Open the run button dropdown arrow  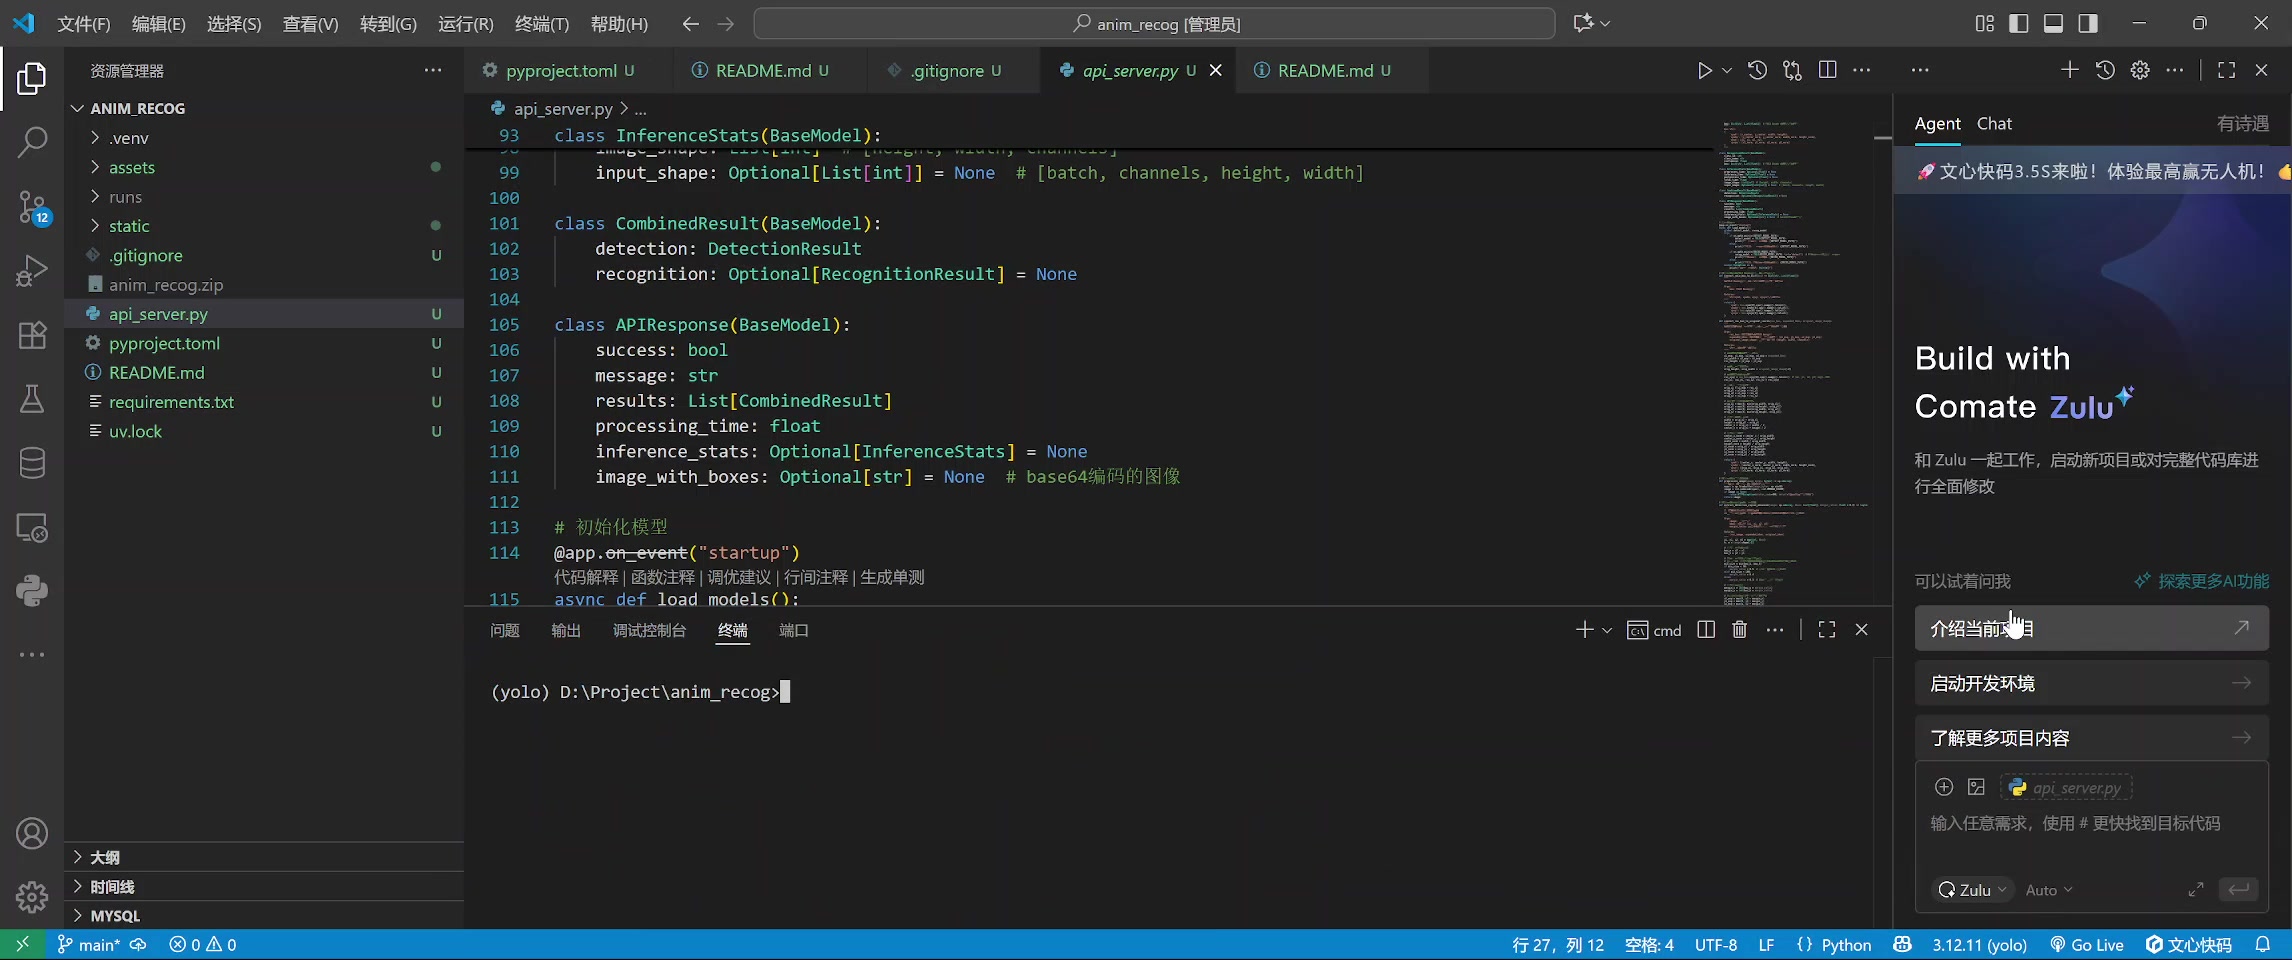1727,70
